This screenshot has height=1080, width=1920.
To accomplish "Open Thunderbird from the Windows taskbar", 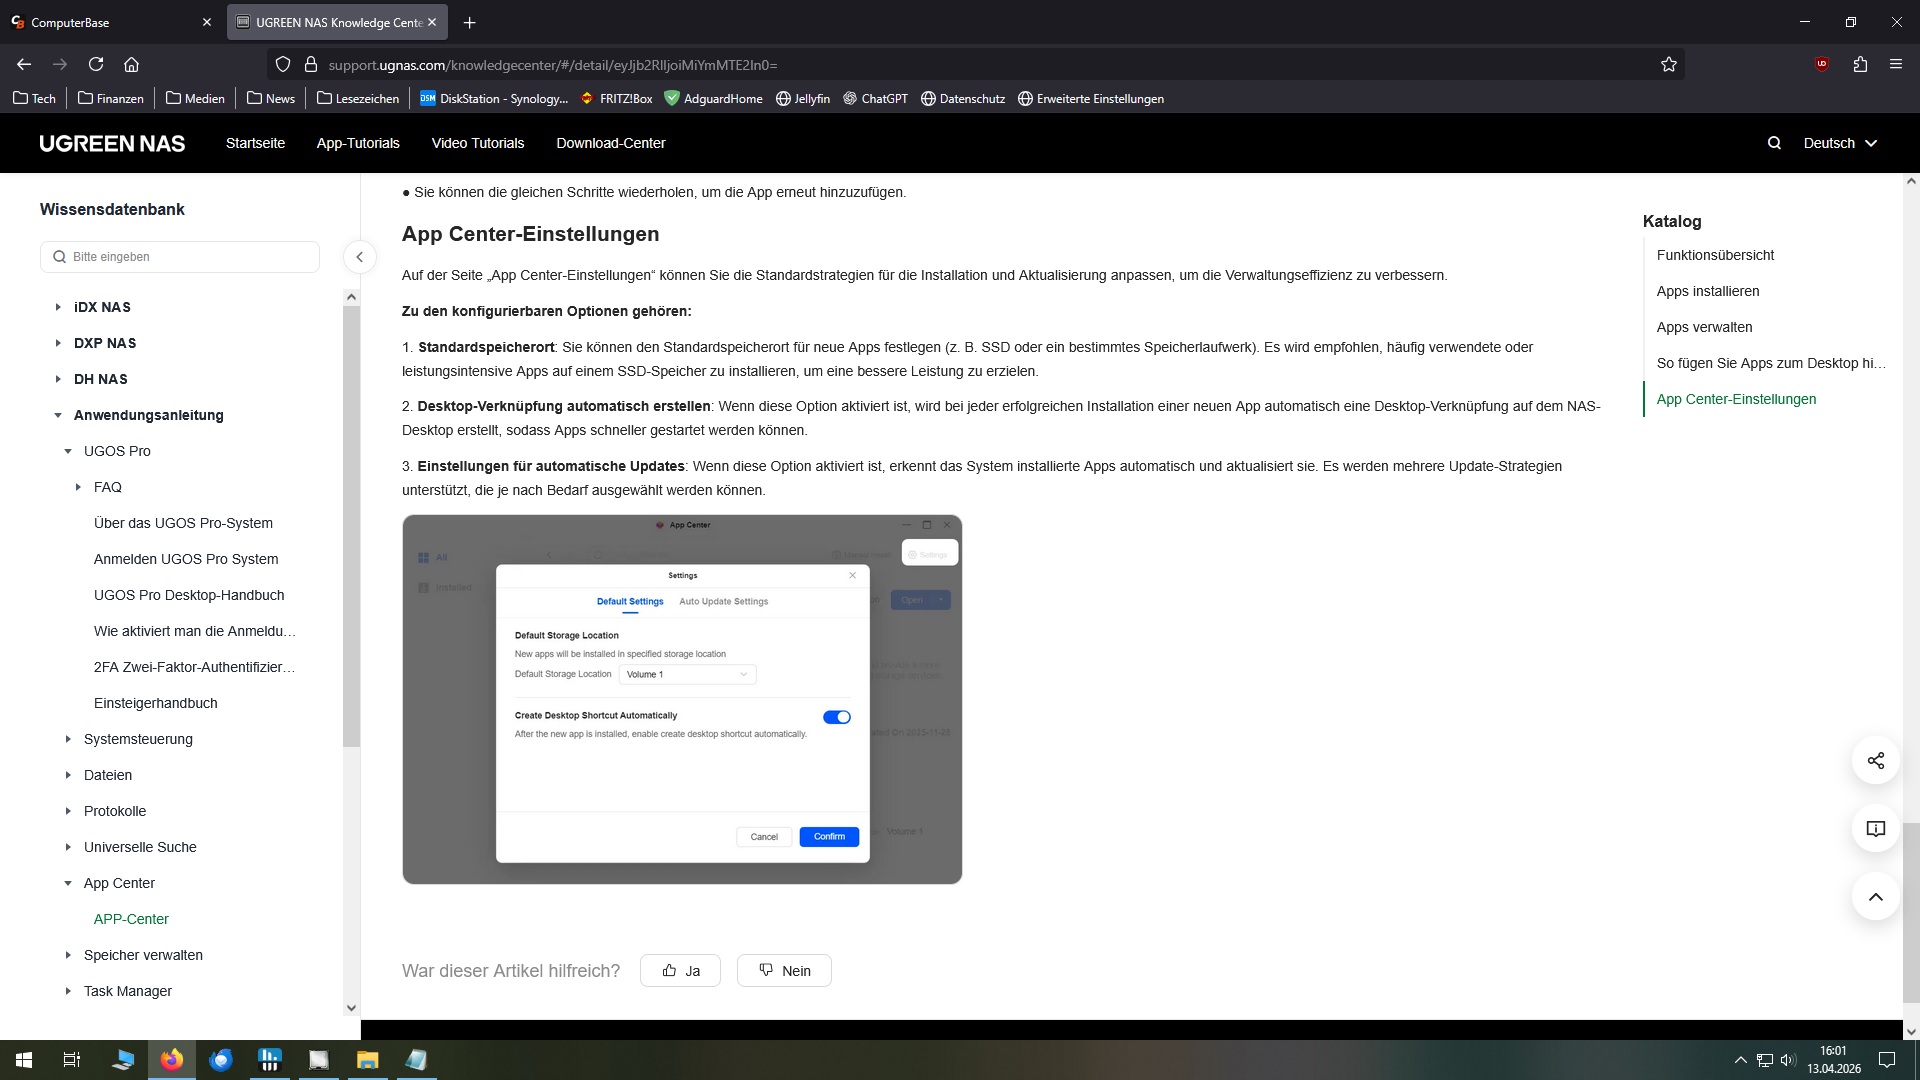I will click(x=220, y=1060).
